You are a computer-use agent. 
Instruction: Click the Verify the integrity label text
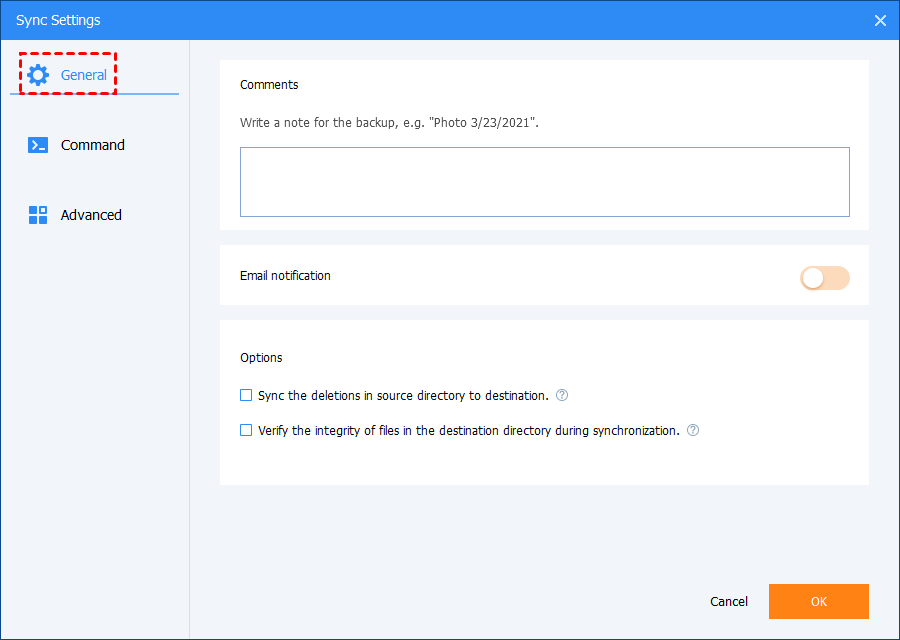[x=468, y=431]
